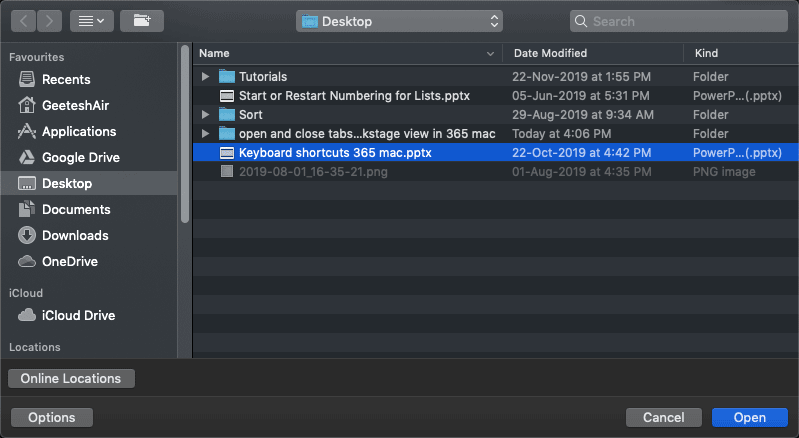Go to Downloads in the sidebar
The image size is (799, 438).
pyautogui.click(x=75, y=236)
